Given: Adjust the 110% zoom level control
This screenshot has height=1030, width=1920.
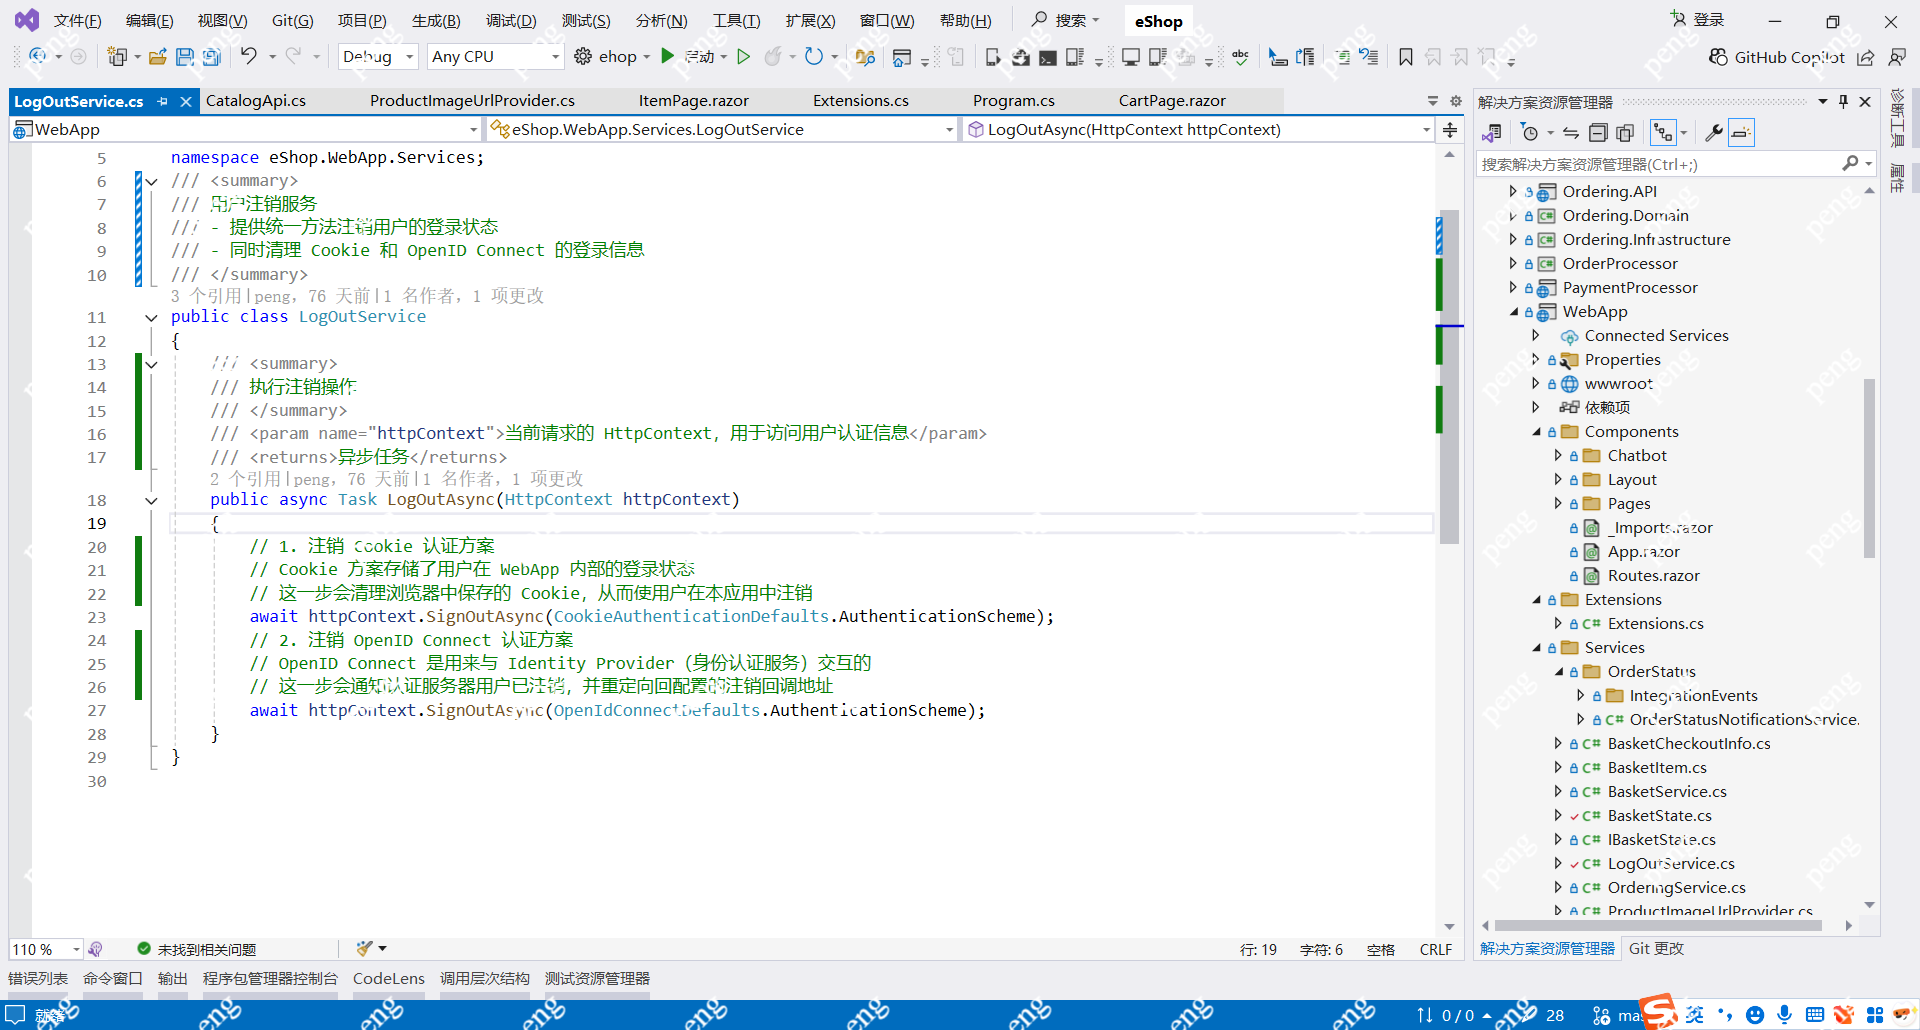Looking at the screenshot, I should (x=45, y=949).
